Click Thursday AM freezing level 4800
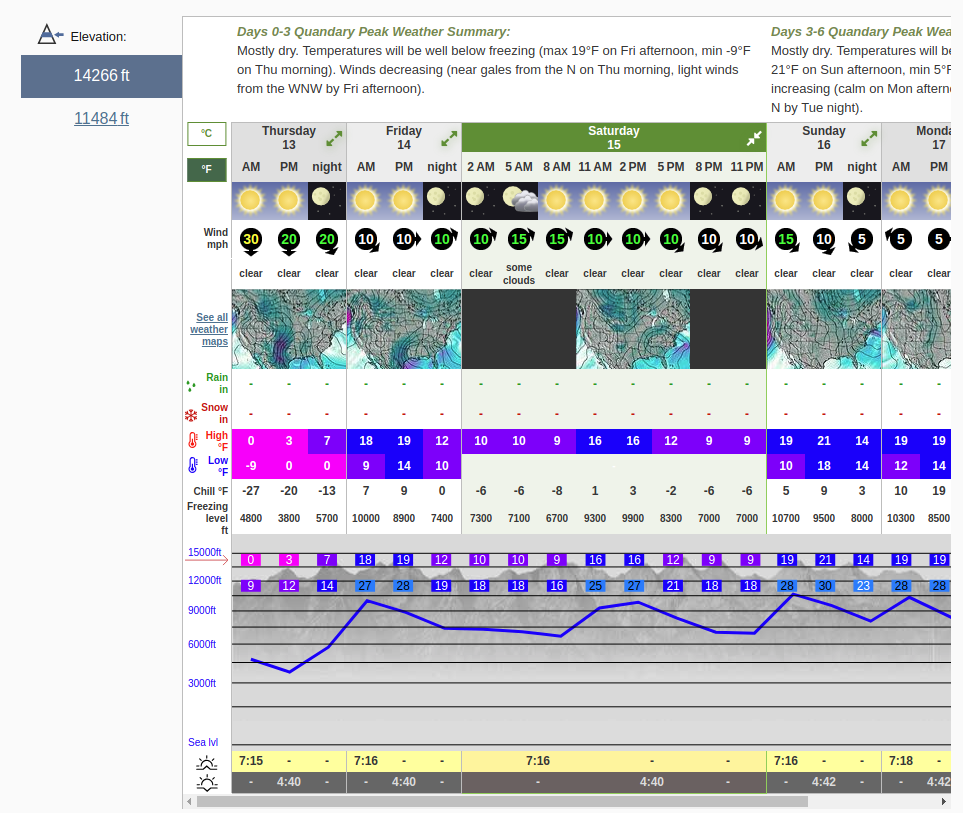Image resolution: width=963 pixels, height=813 pixels. pos(251,518)
